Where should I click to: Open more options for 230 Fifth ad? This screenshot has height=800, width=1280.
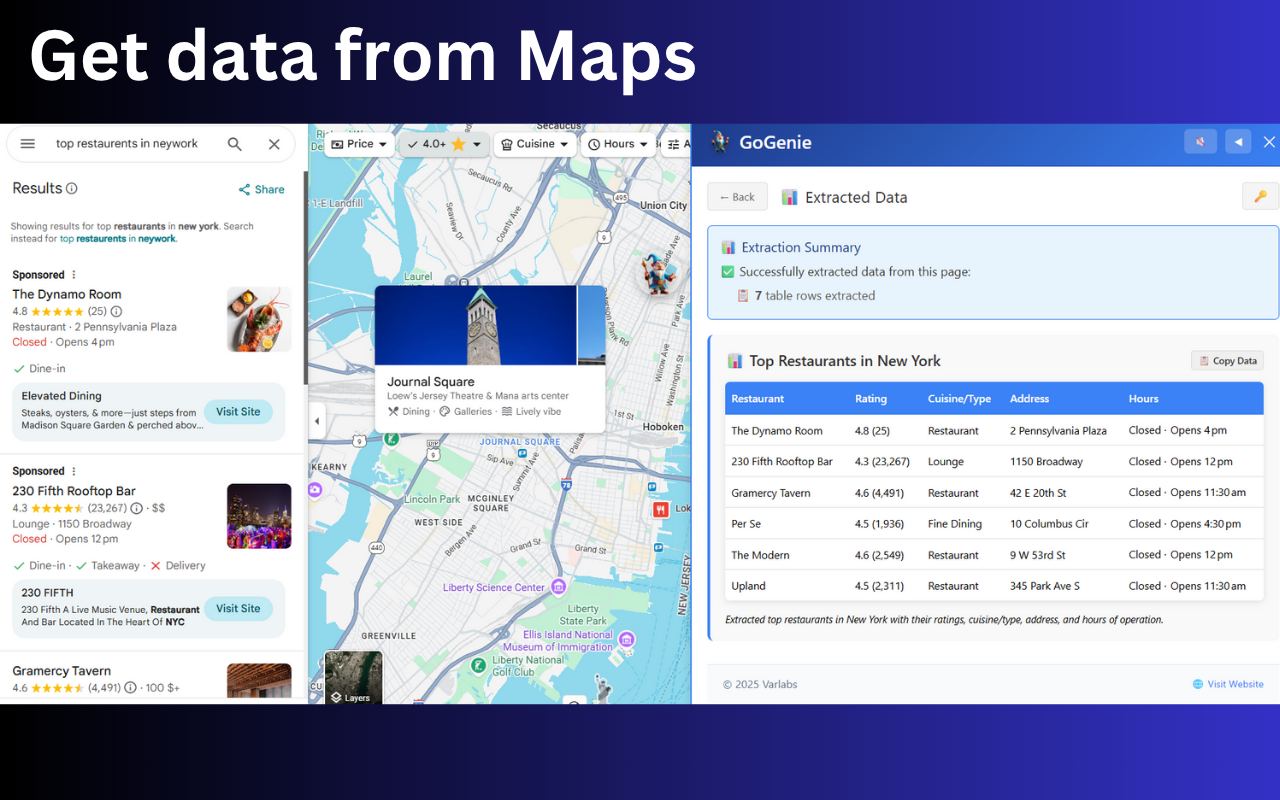point(74,471)
